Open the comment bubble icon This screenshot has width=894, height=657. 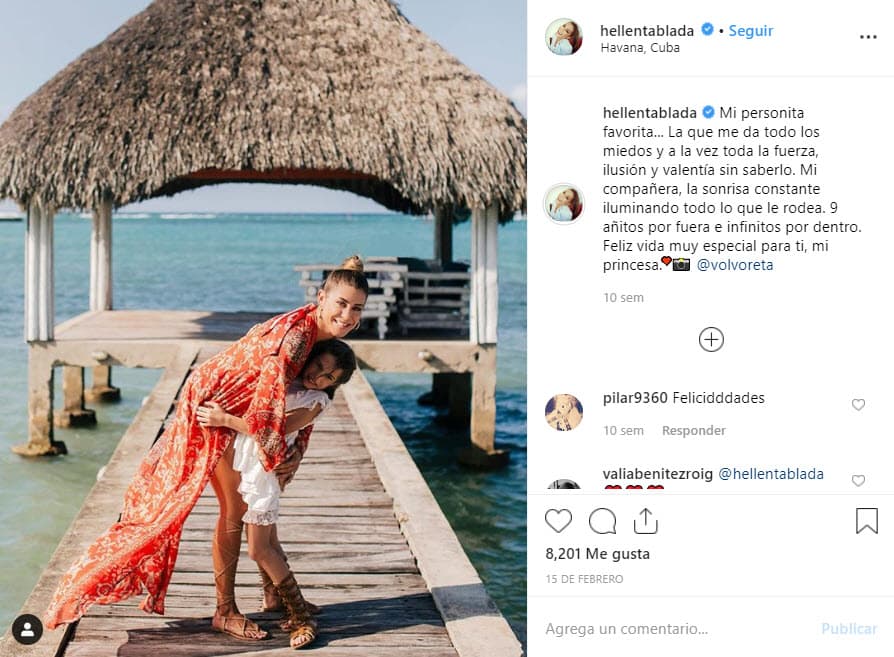coord(602,521)
